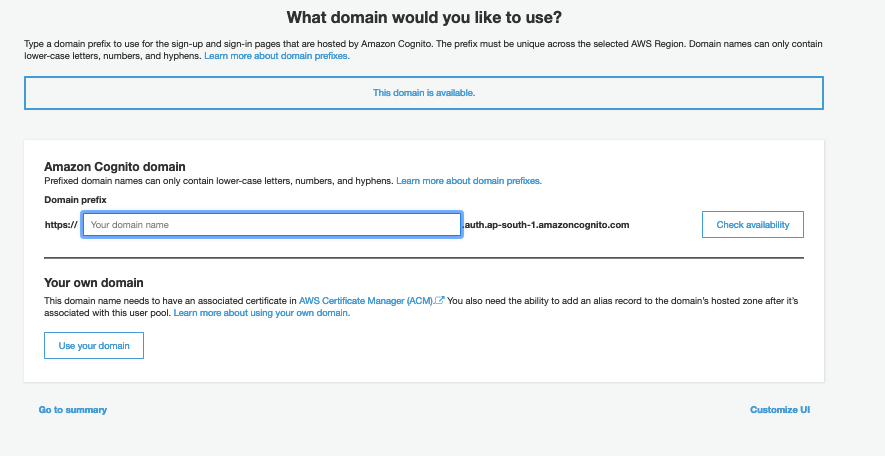Click the https:// prefix text before input
The height and width of the screenshot is (456, 885).
(x=61, y=225)
